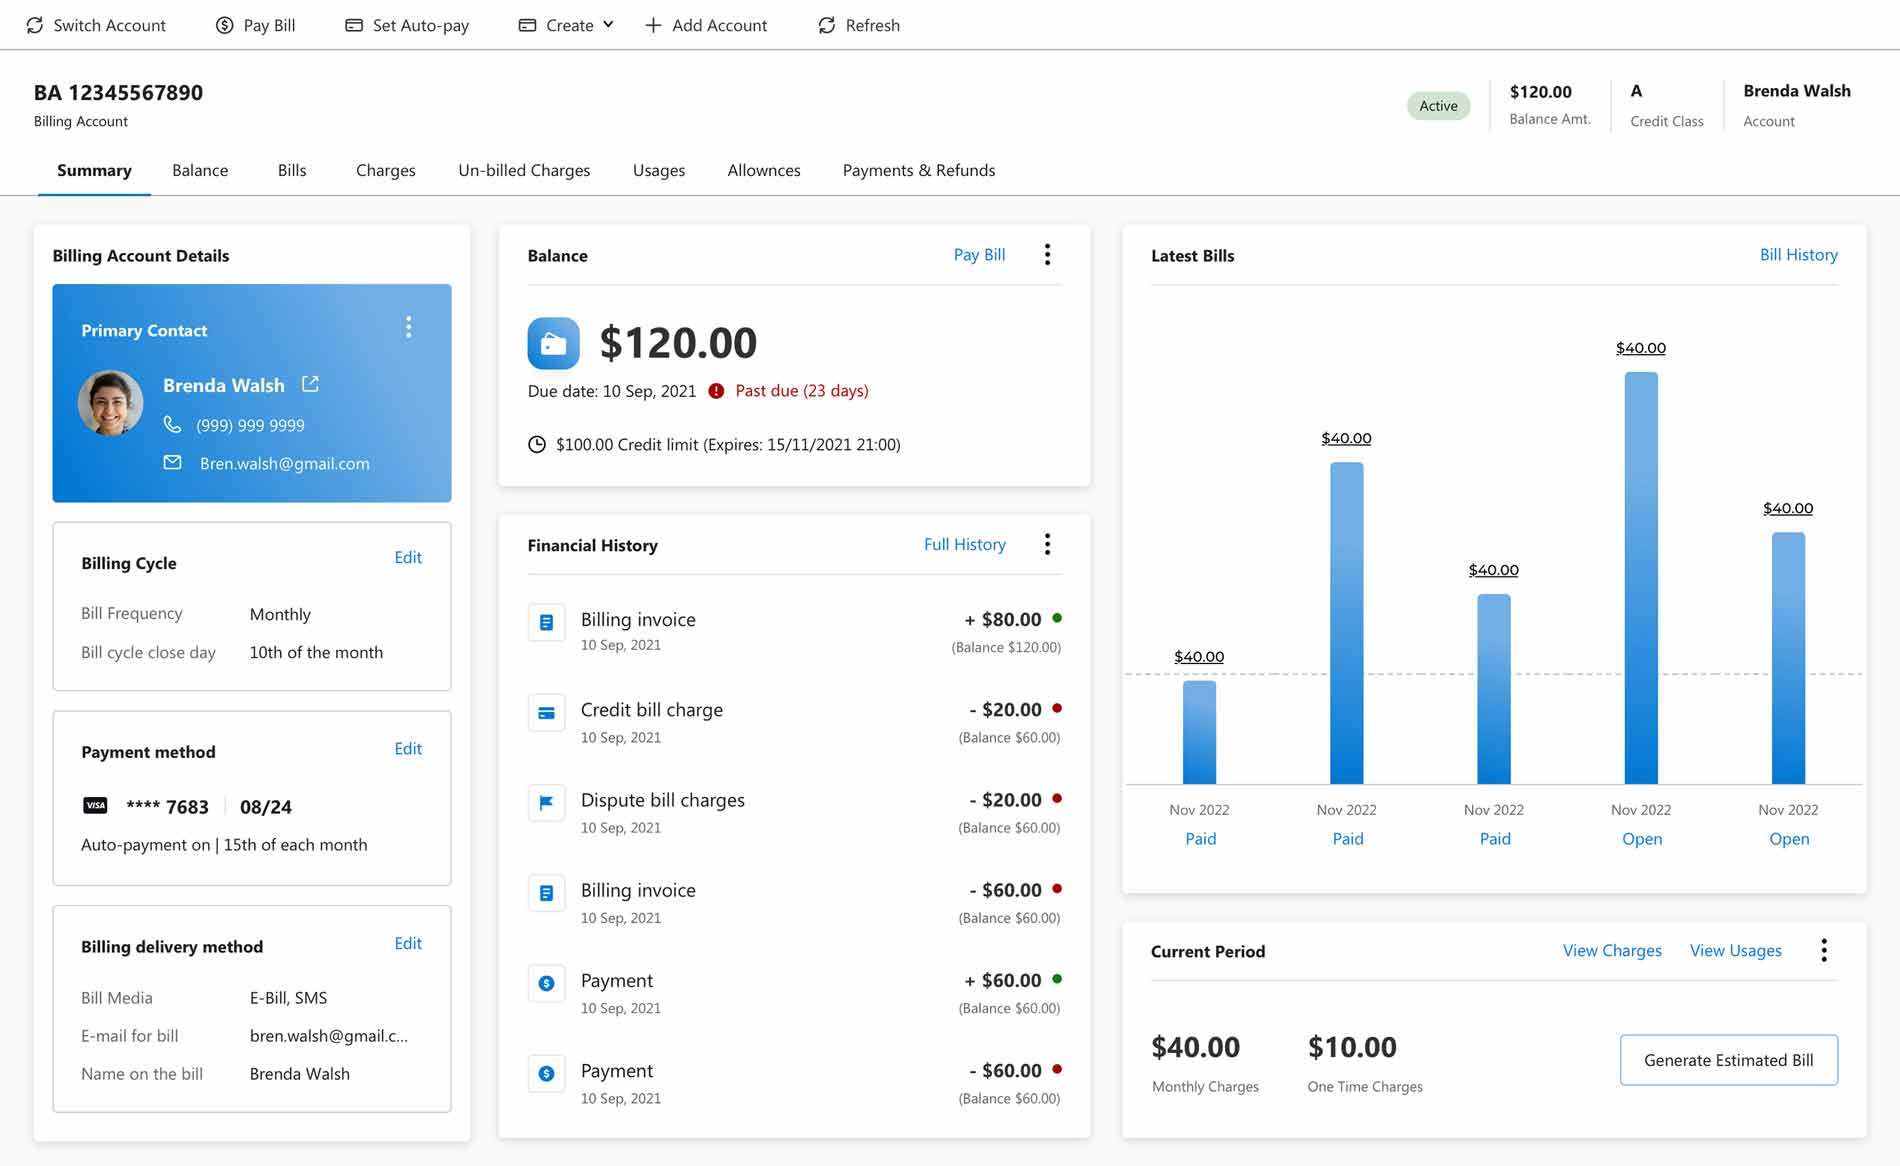Click the Switch Account icon in toolbar

35,25
